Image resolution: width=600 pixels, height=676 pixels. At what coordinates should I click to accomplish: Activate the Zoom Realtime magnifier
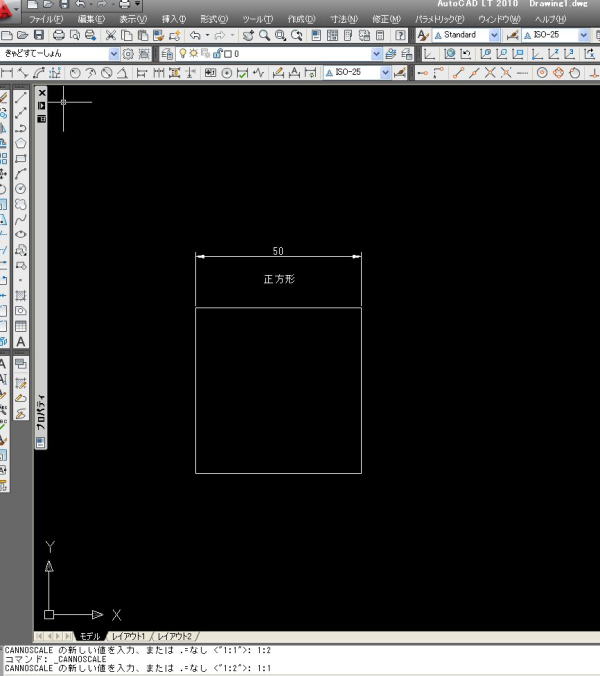pyautogui.click(x=264, y=35)
